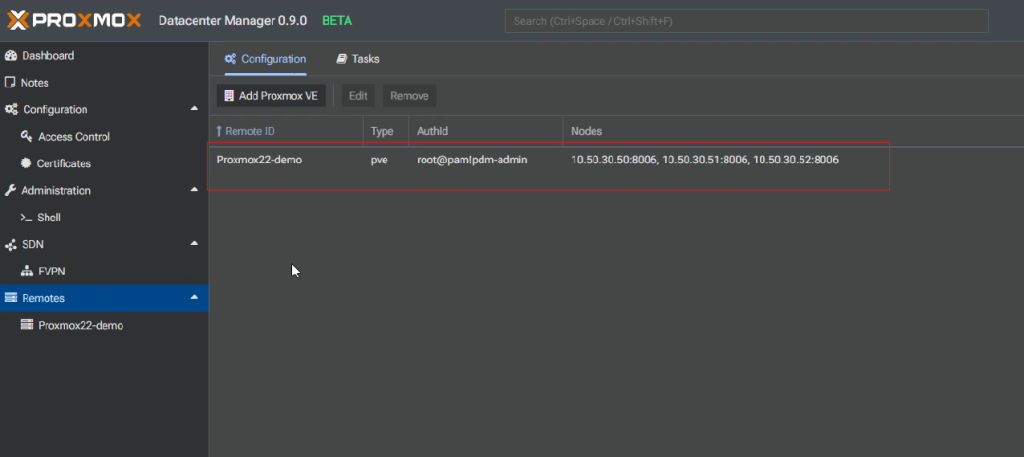Click the Shell terminal icon

coord(27,218)
